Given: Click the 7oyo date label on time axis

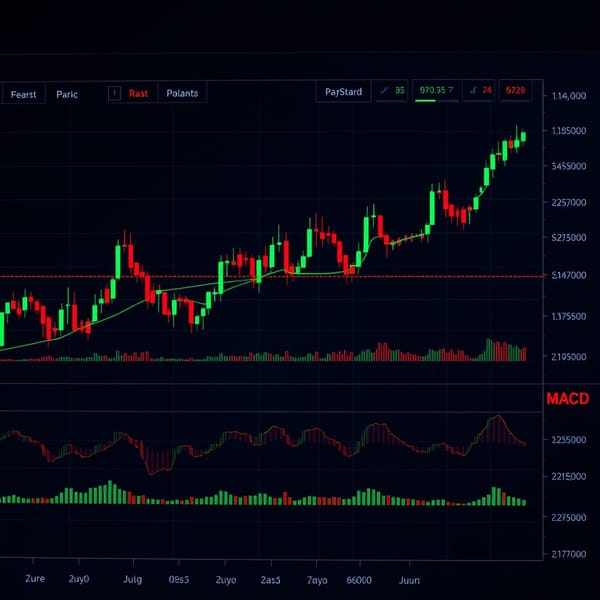Looking at the screenshot, I should pos(317,580).
